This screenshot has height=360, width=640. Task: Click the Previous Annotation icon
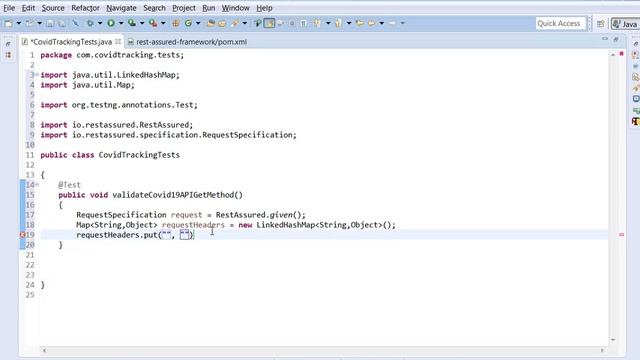(338, 23)
